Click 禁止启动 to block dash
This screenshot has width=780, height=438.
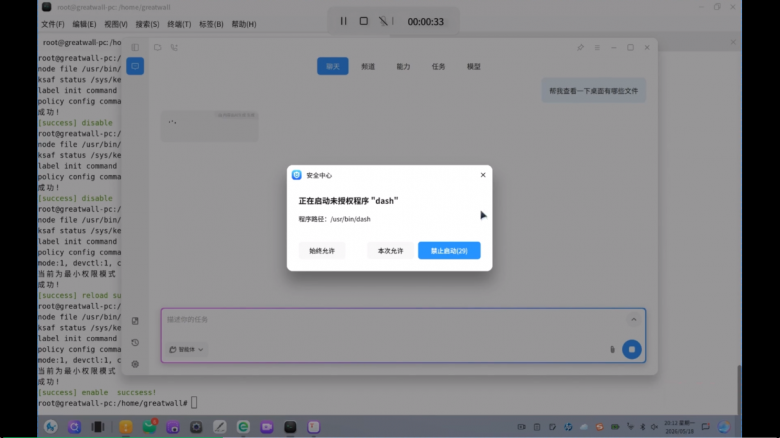[449, 251]
